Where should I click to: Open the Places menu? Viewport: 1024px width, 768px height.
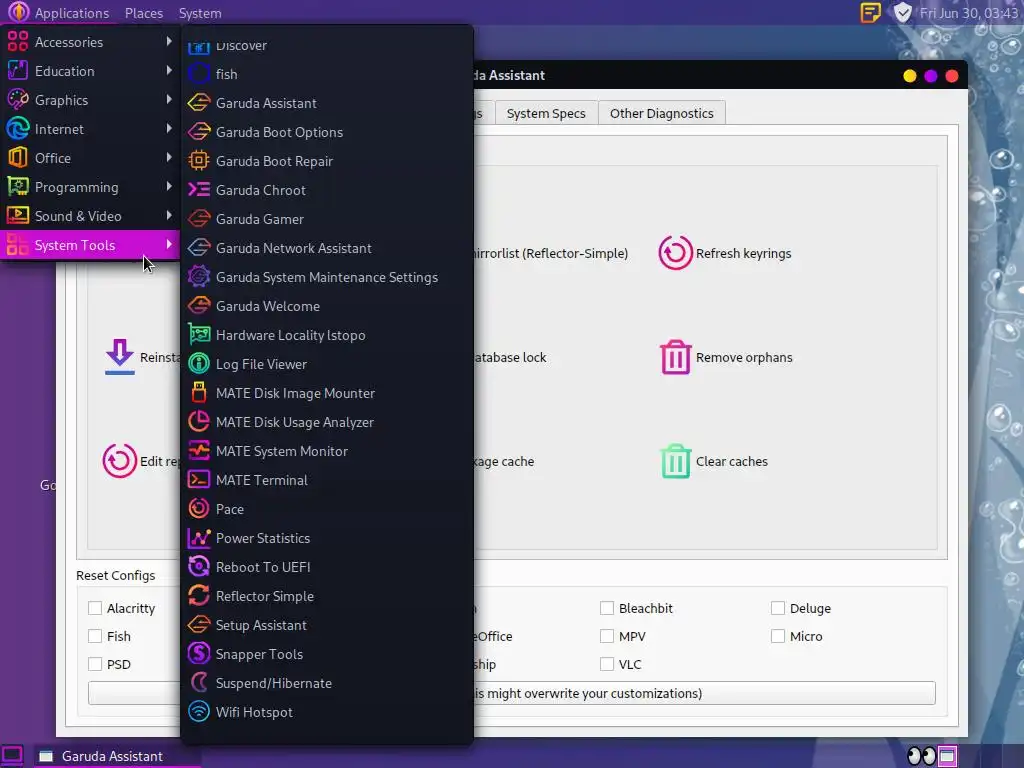[144, 13]
